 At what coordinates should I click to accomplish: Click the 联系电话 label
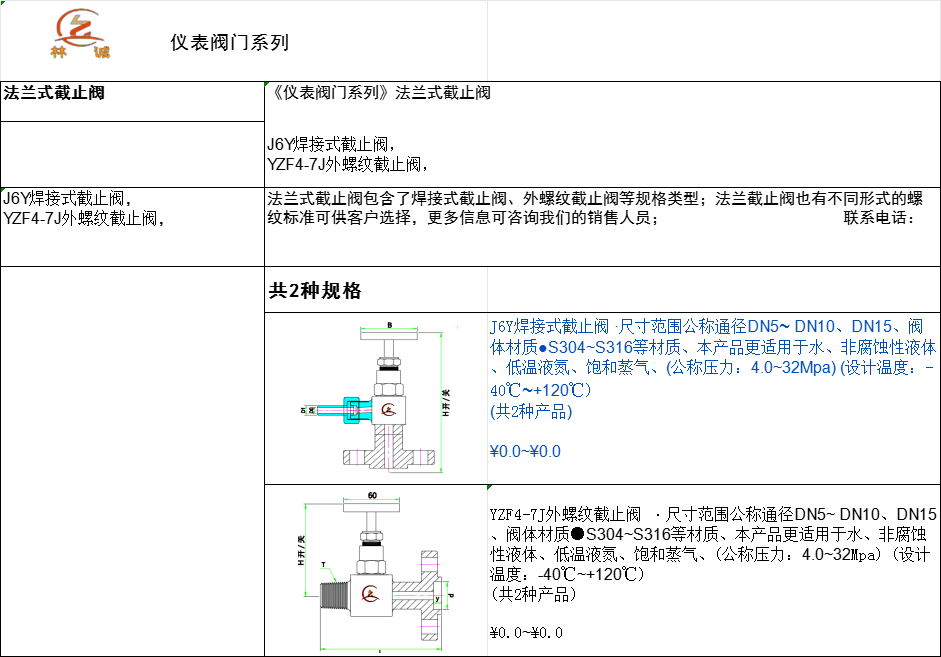(879, 218)
